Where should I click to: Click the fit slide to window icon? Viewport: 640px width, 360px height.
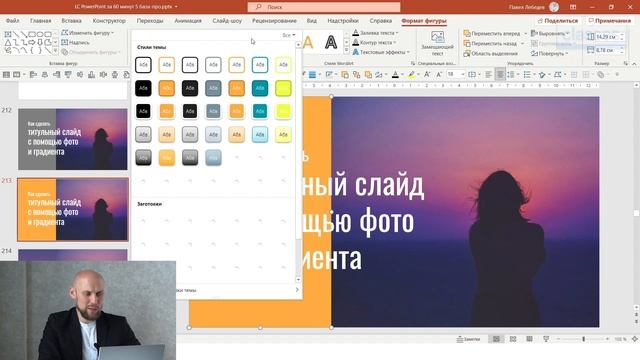coord(635,339)
